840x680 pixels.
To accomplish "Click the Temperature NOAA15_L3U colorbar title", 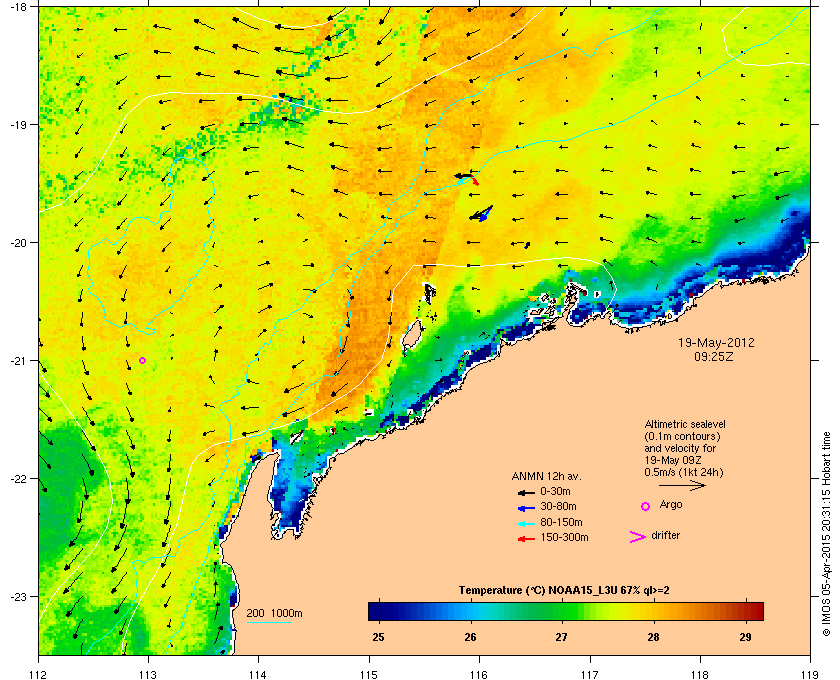I will (x=564, y=591).
